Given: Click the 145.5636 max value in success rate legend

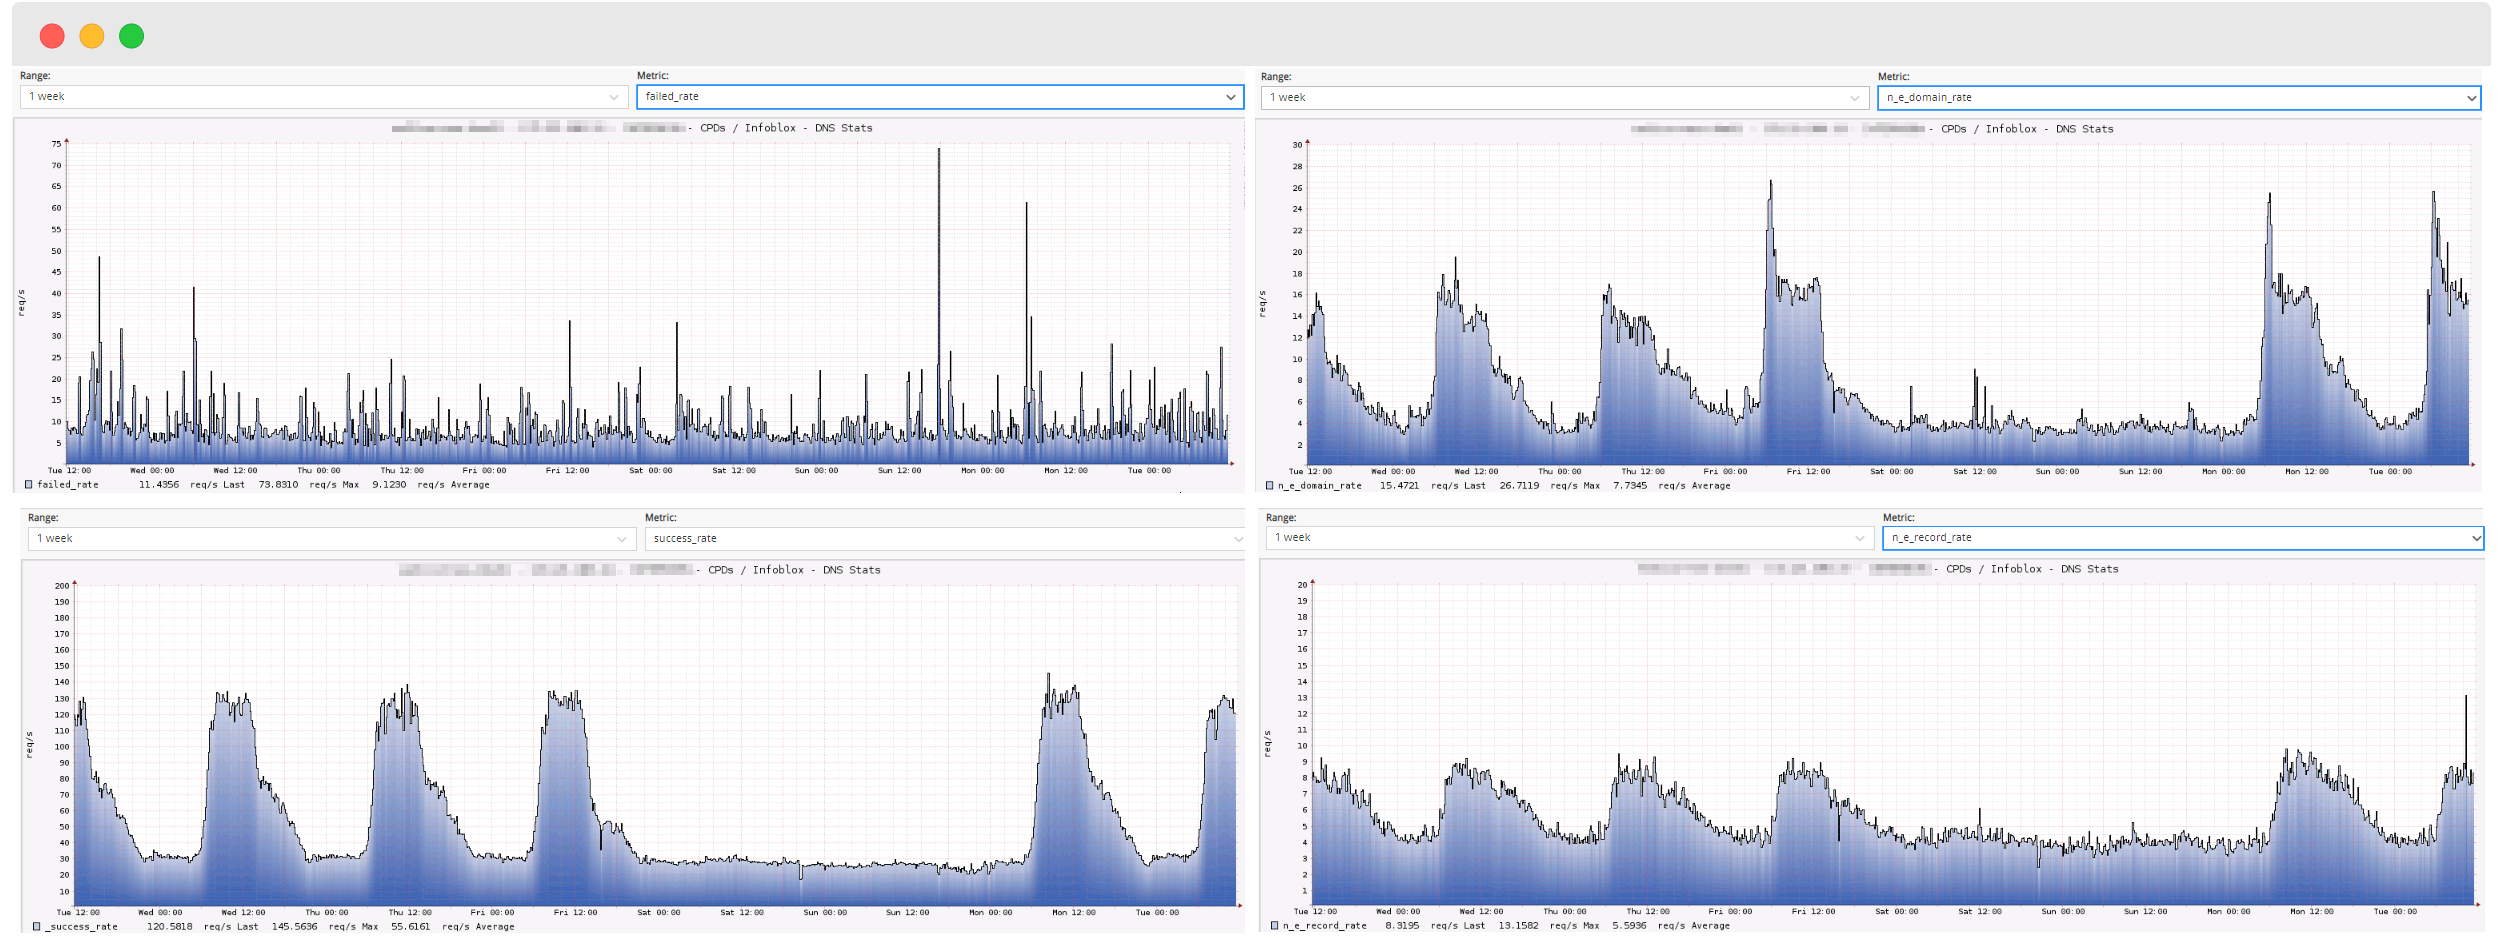Looking at the screenshot, I should click(294, 927).
